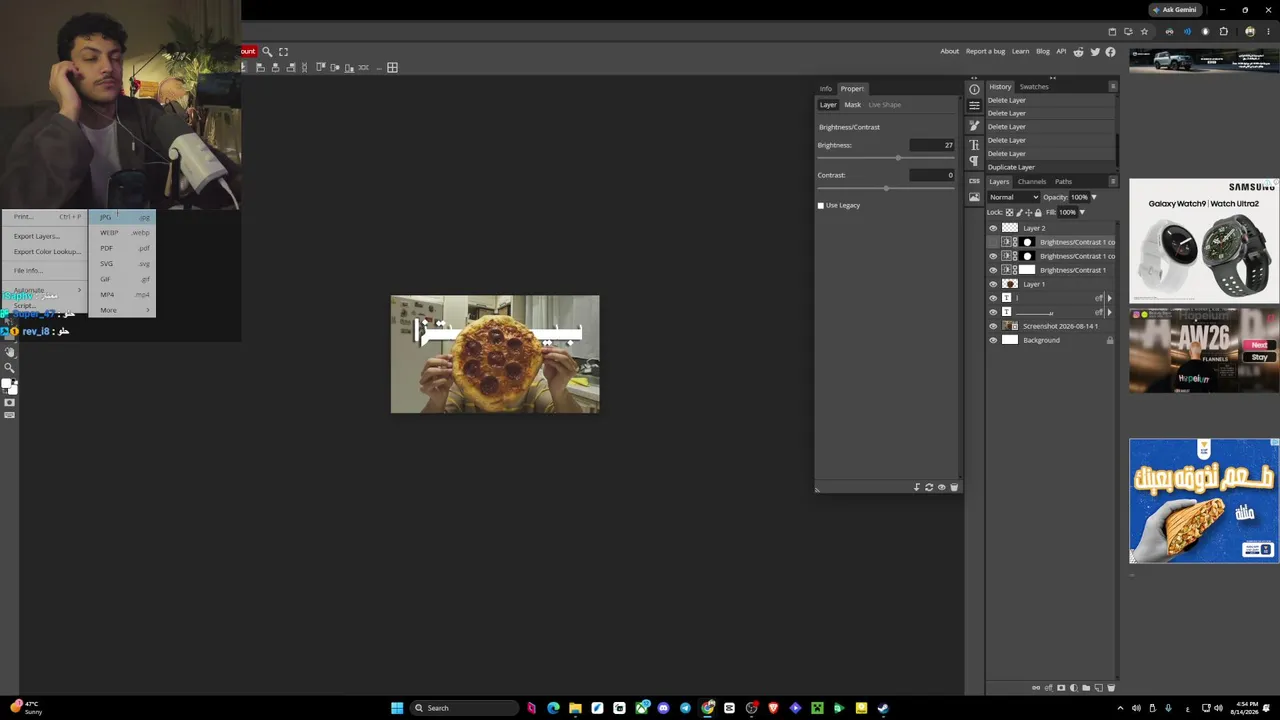
Task: Show the hidden Brightness/Contrast 1 copy layer
Action: (993, 242)
